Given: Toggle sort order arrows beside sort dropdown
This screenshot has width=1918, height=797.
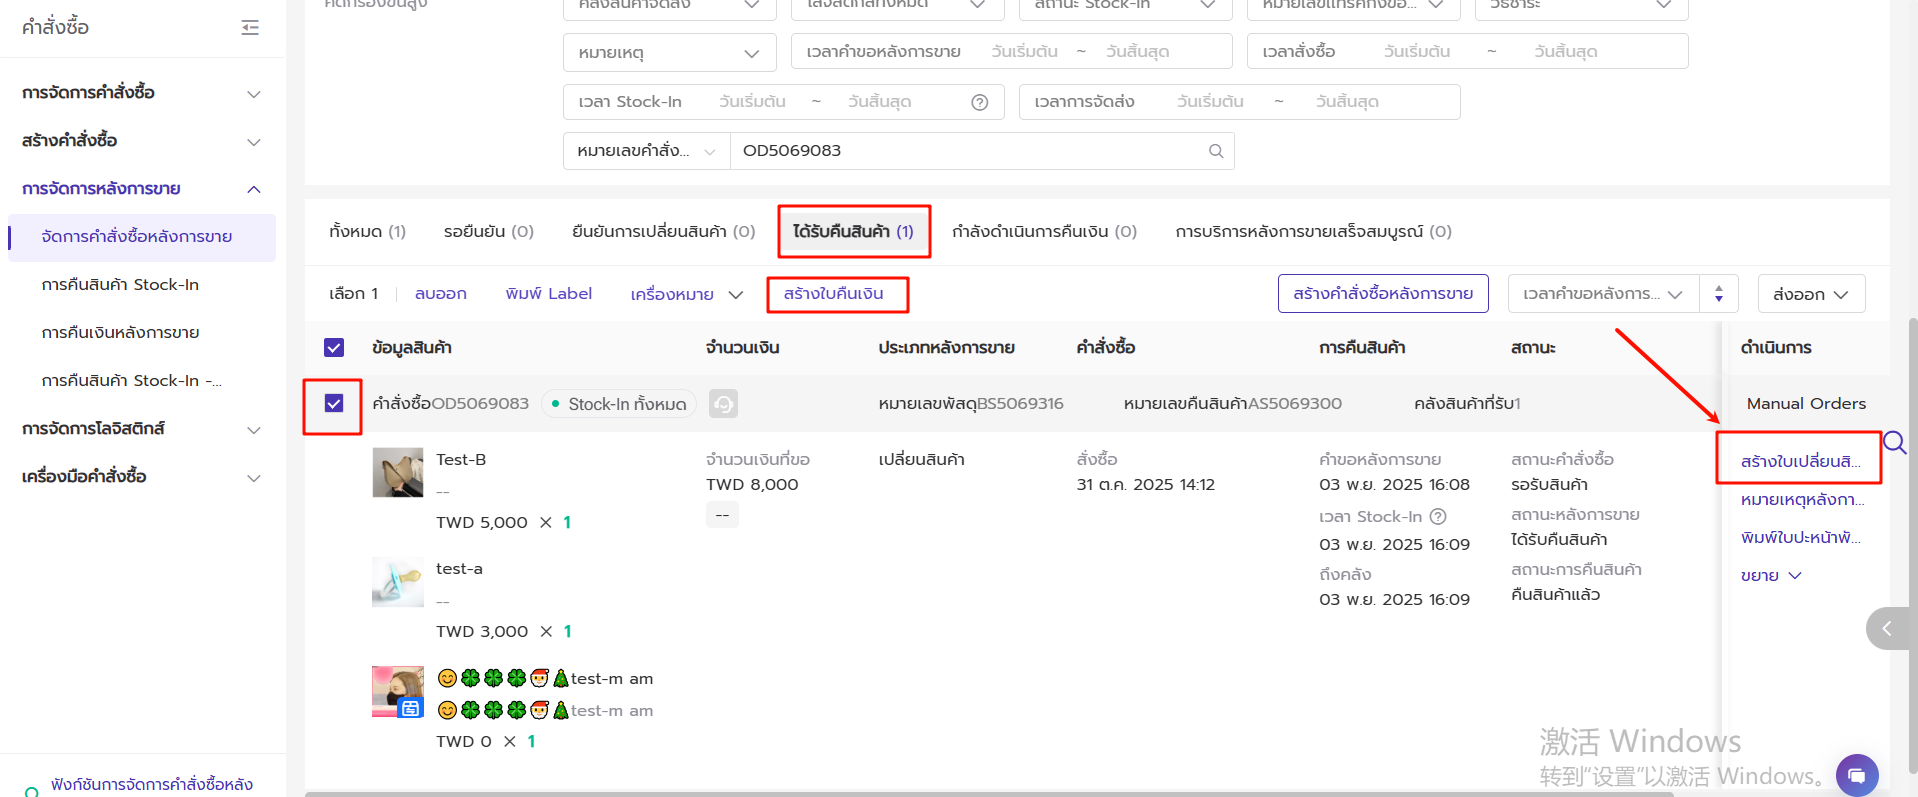Looking at the screenshot, I should tap(1719, 294).
